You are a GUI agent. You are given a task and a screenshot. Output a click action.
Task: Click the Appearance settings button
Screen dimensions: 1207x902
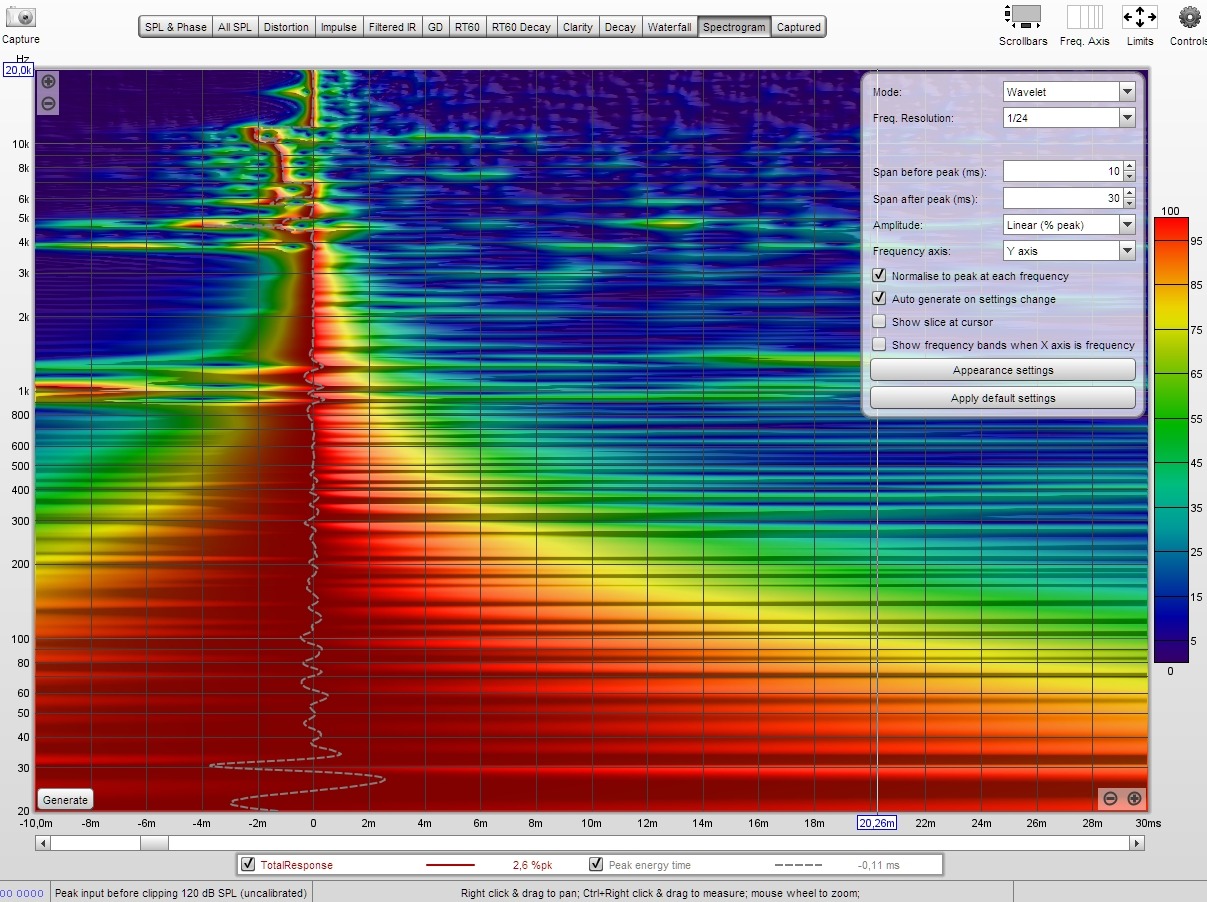(1003, 370)
